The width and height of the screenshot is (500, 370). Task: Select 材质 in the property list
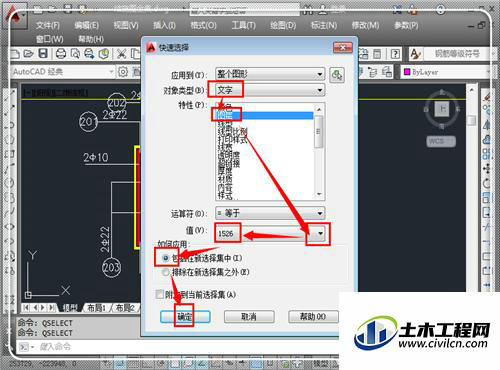(225, 179)
